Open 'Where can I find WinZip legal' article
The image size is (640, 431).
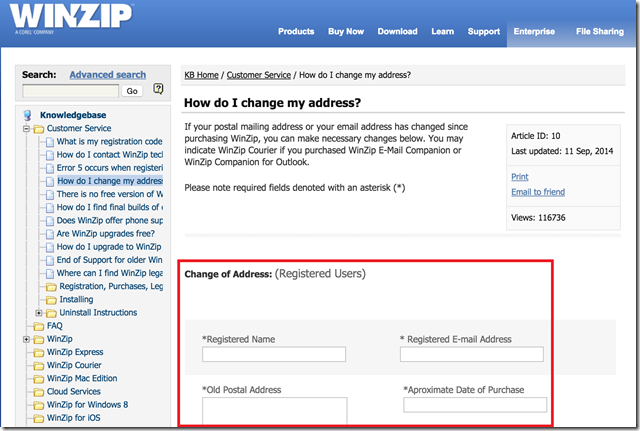(x=110, y=273)
